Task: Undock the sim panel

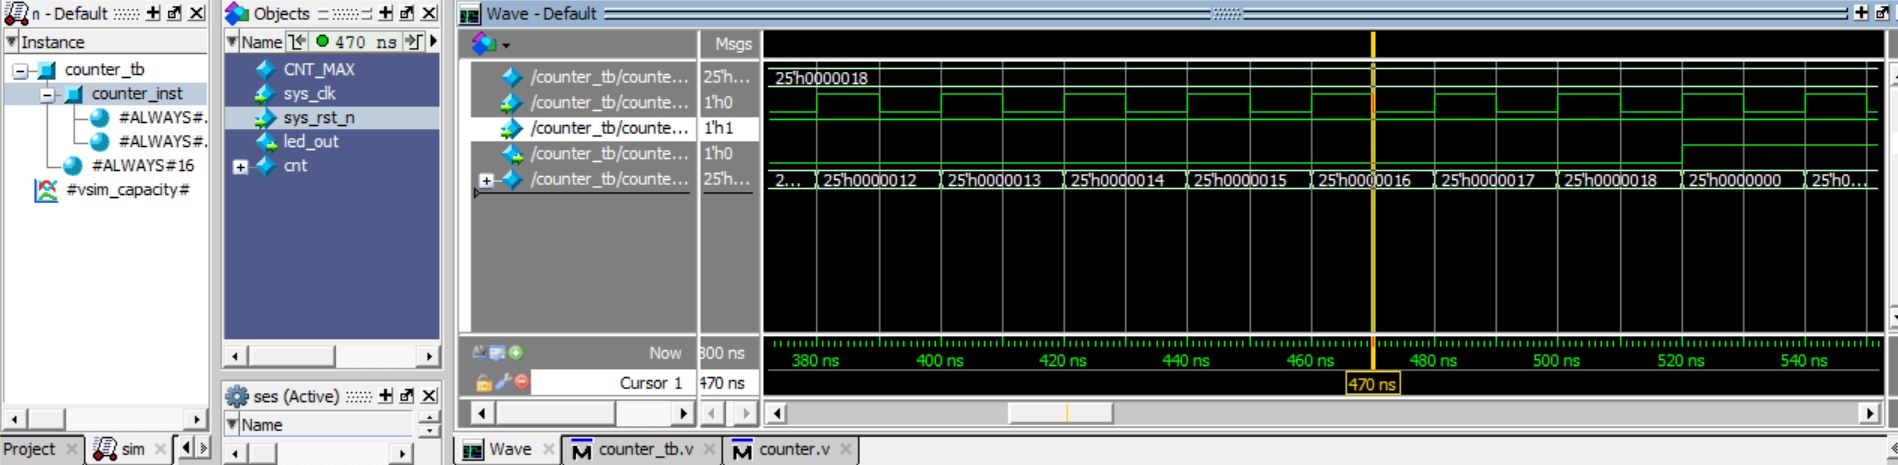Action: pos(174,13)
